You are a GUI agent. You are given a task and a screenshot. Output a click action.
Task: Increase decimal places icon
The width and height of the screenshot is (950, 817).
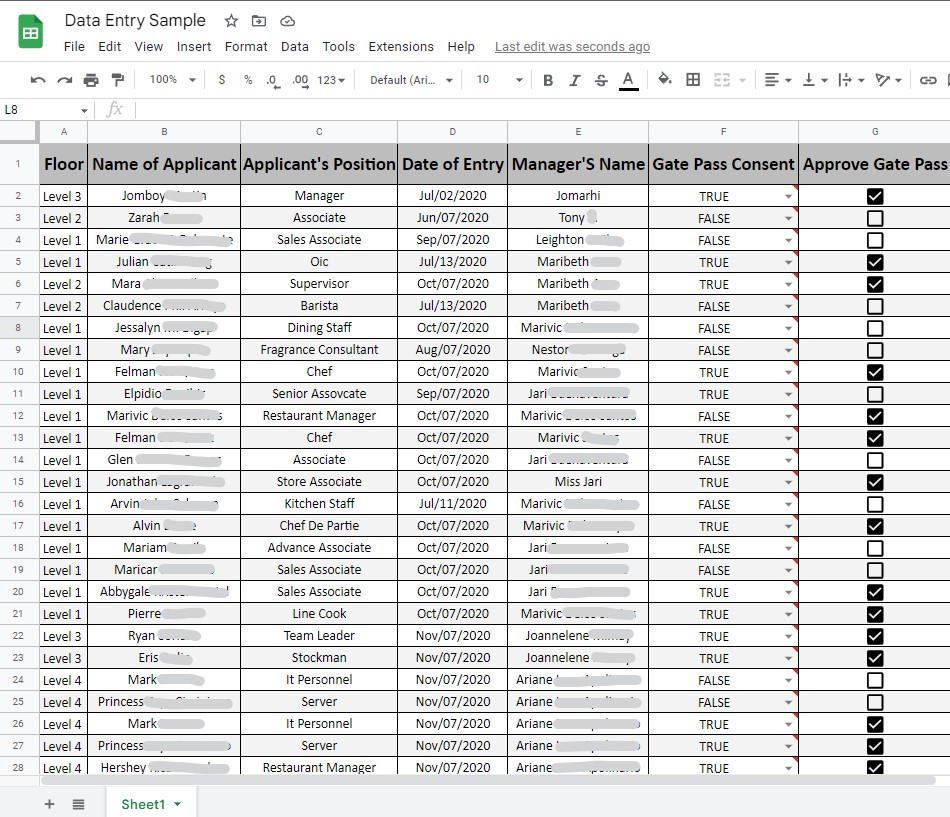[x=300, y=81]
